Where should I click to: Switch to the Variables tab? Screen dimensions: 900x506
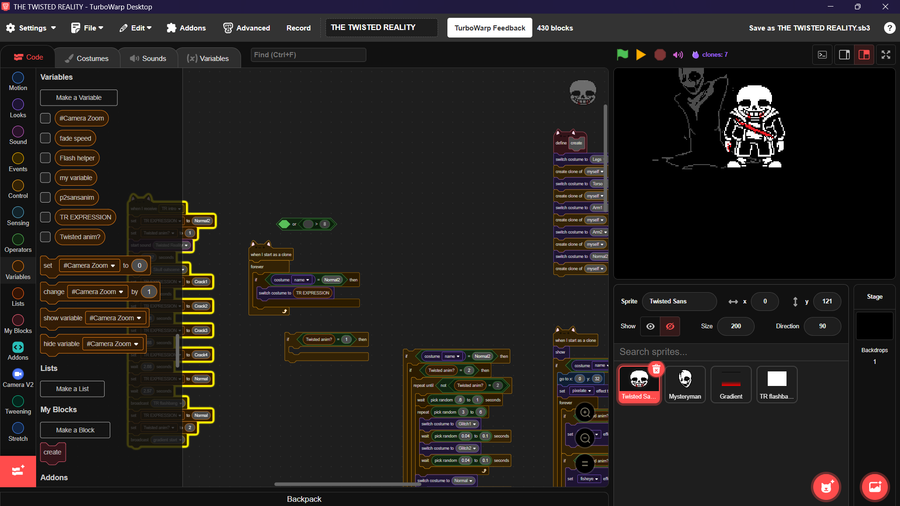coord(208,58)
